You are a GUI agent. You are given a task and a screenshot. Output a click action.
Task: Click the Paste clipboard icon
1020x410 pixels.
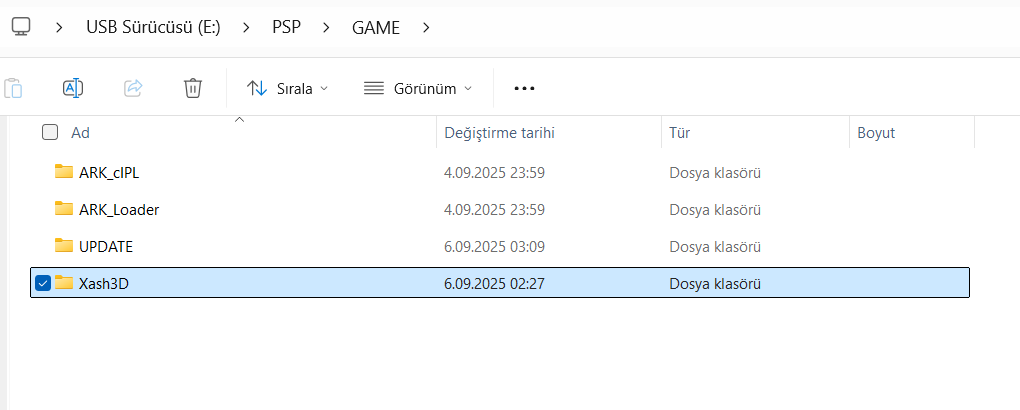[13, 88]
